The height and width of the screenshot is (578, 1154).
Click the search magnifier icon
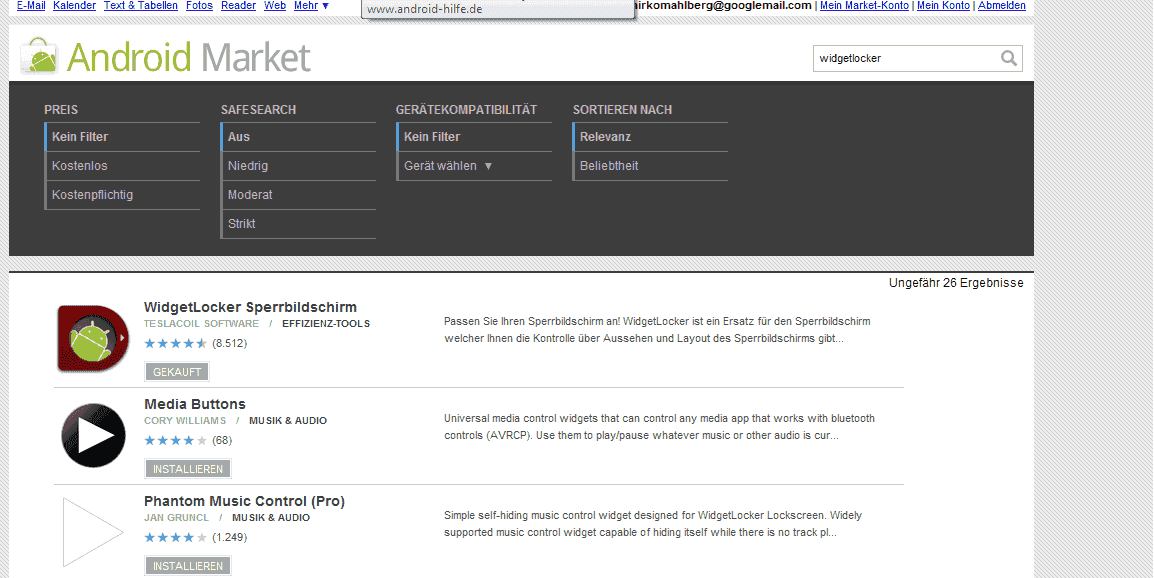click(1009, 58)
